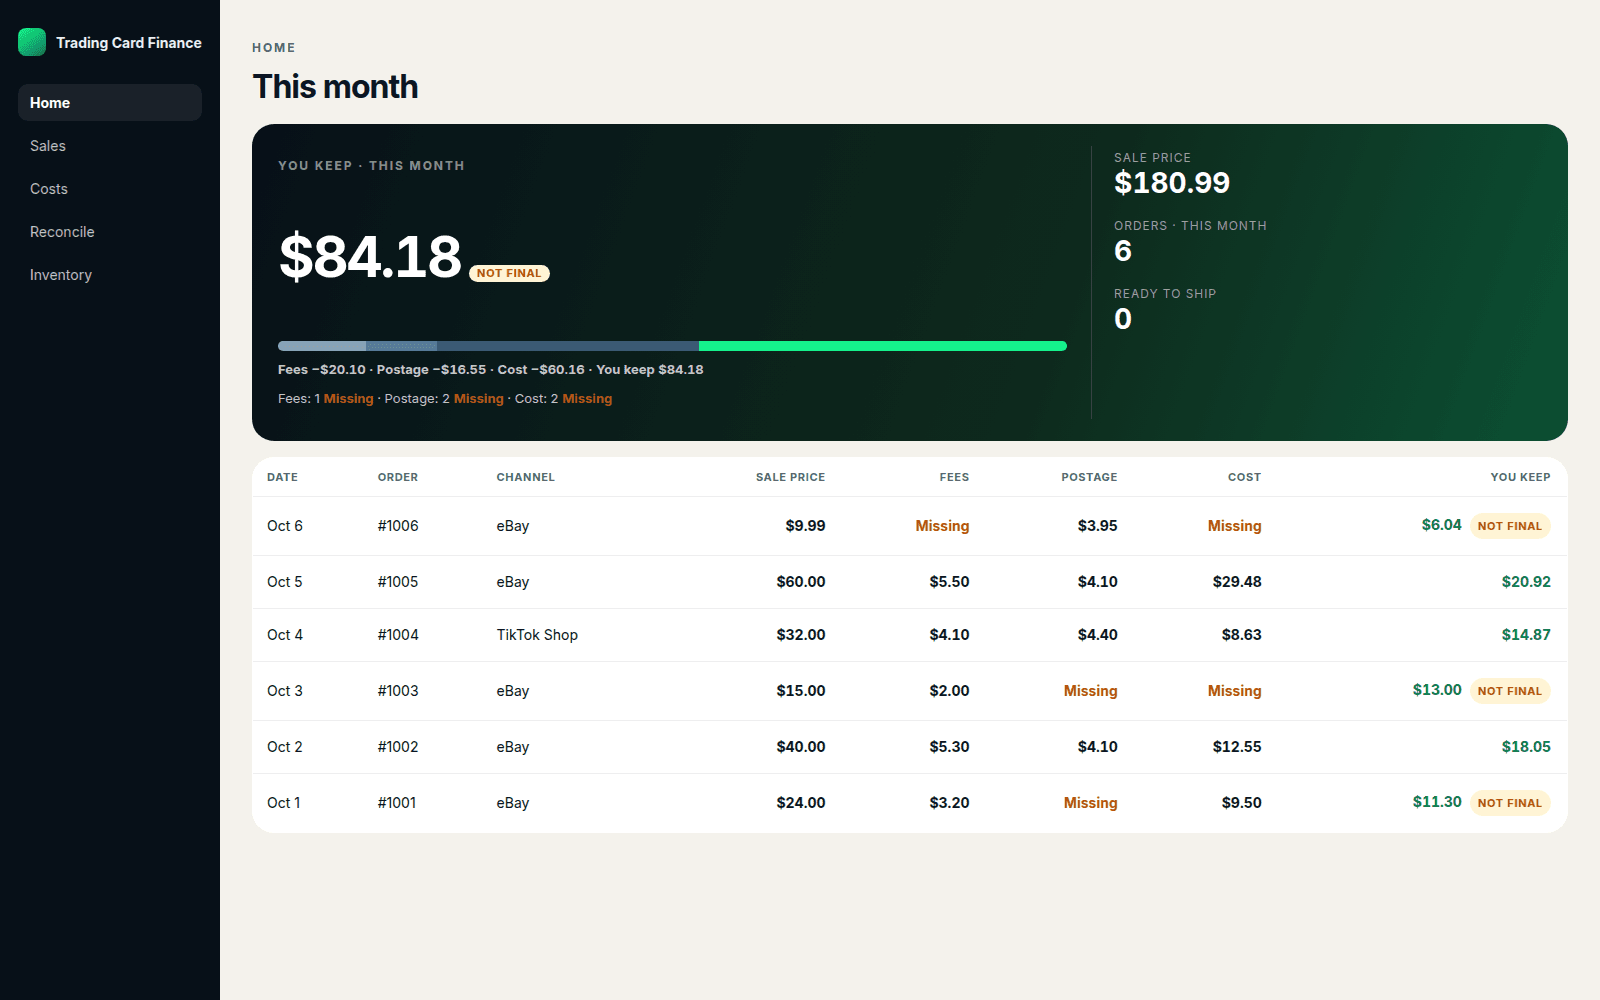The width and height of the screenshot is (1600, 1000).
Task: Click the $180.99 sale price total
Action: (1172, 183)
